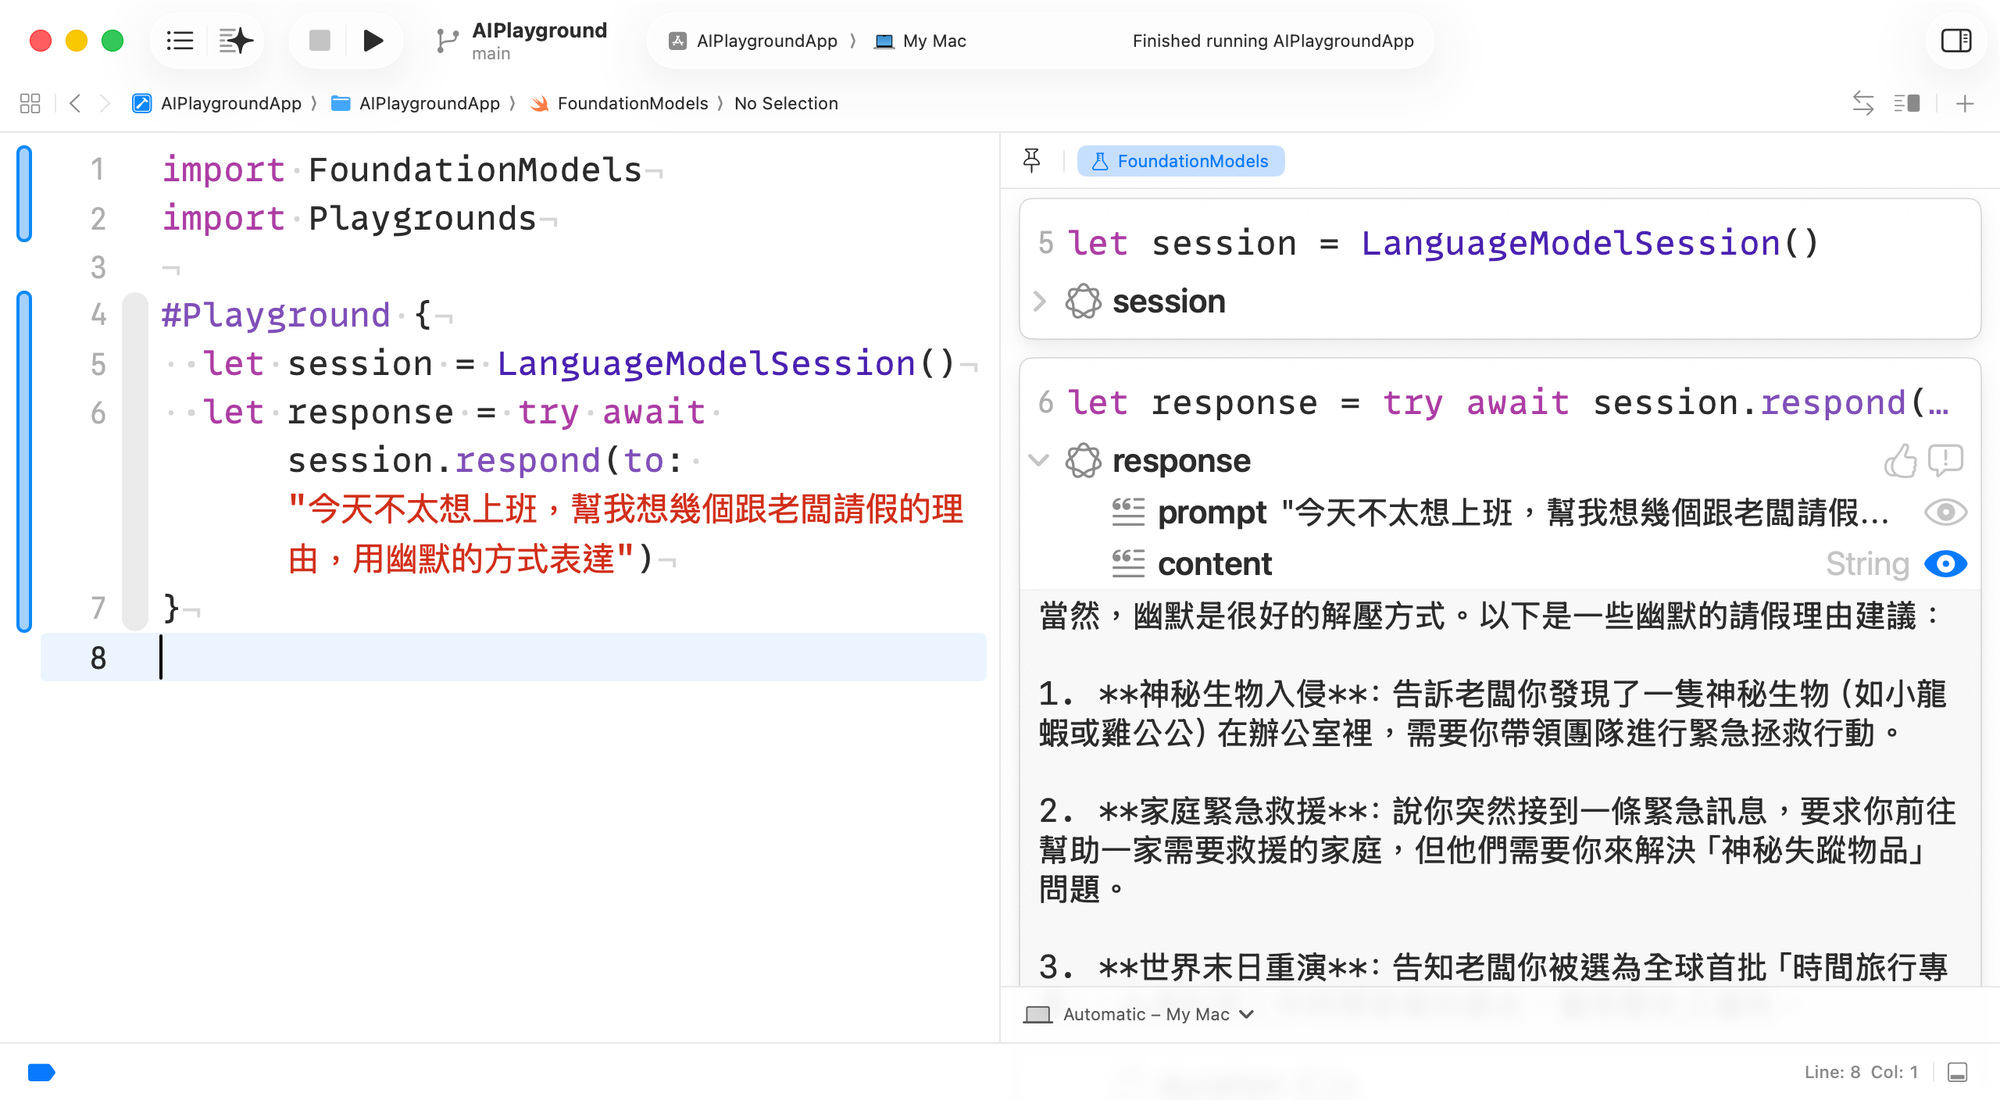Pin the canvas results panel
The height and width of the screenshot is (1100, 2000).
1032,160
